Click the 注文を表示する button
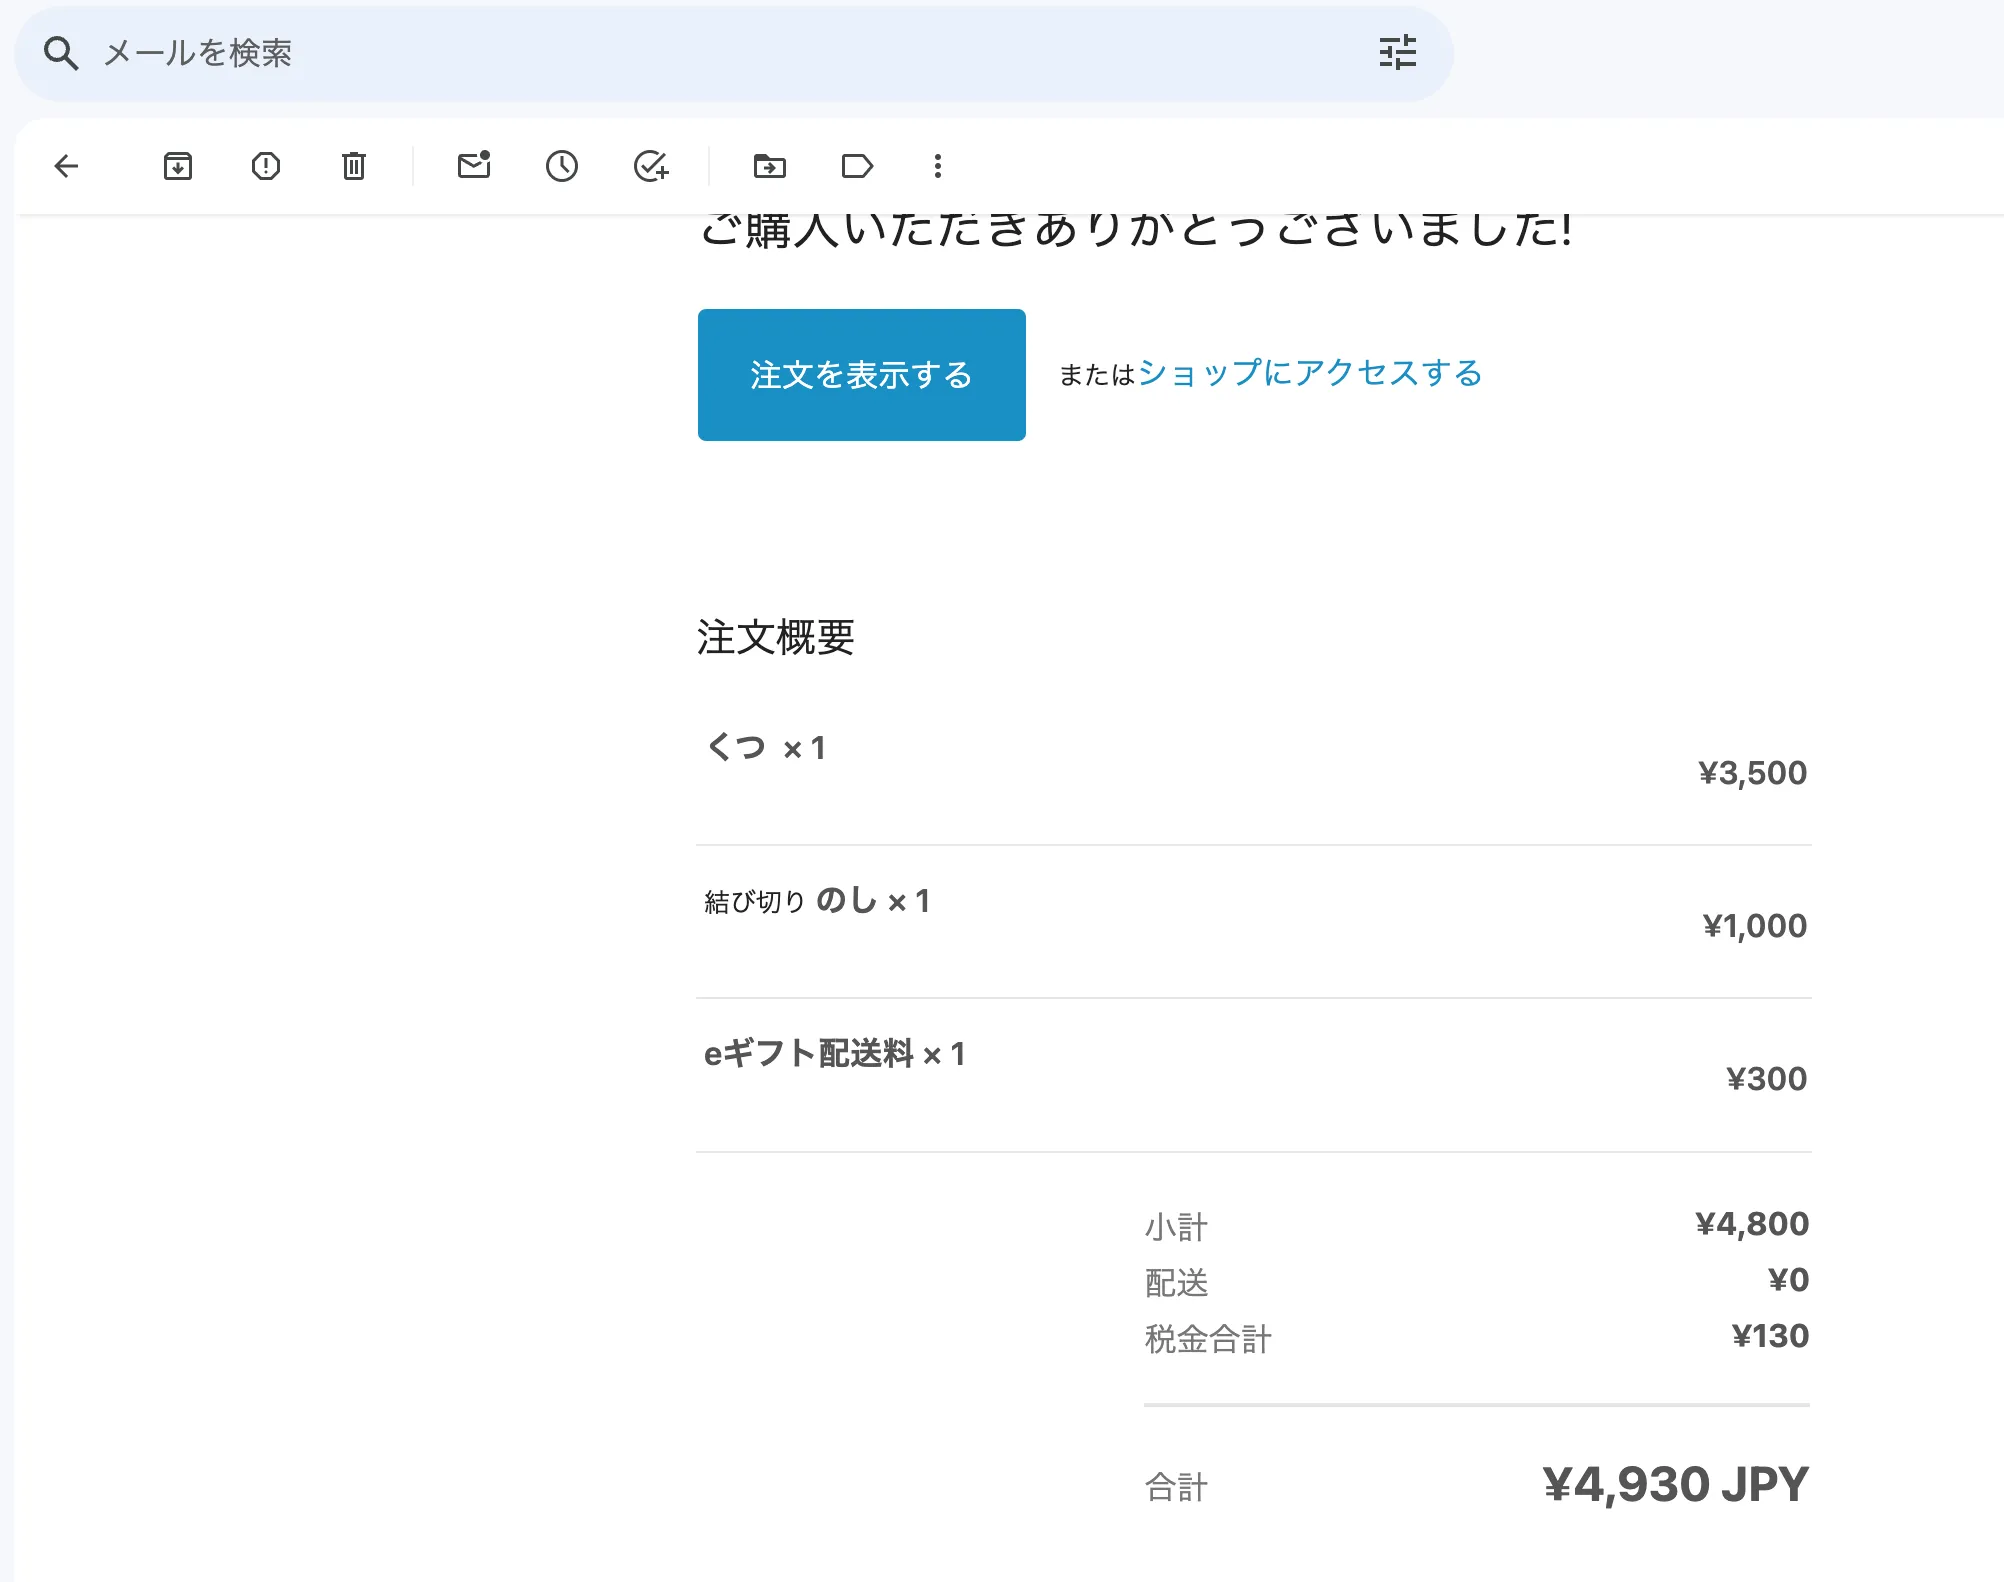Image resolution: width=2004 pixels, height=1582 pixels. (x=861, y=375)
